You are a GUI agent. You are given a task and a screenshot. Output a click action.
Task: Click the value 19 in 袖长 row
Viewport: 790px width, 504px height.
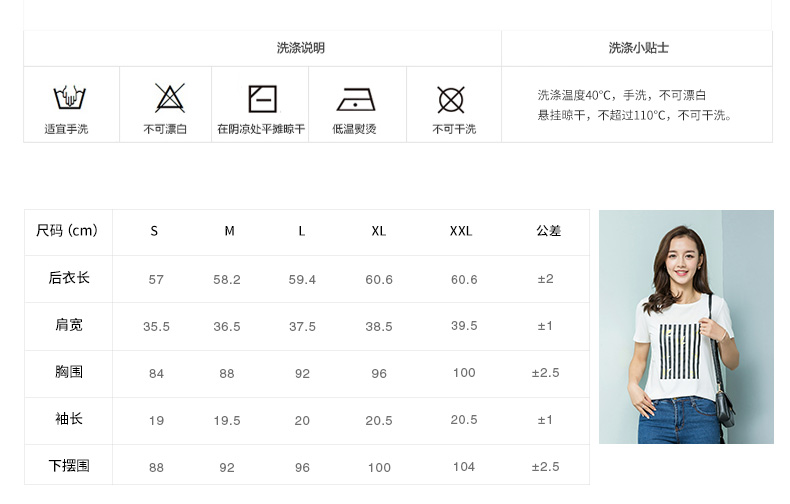(x=156, y=421)
